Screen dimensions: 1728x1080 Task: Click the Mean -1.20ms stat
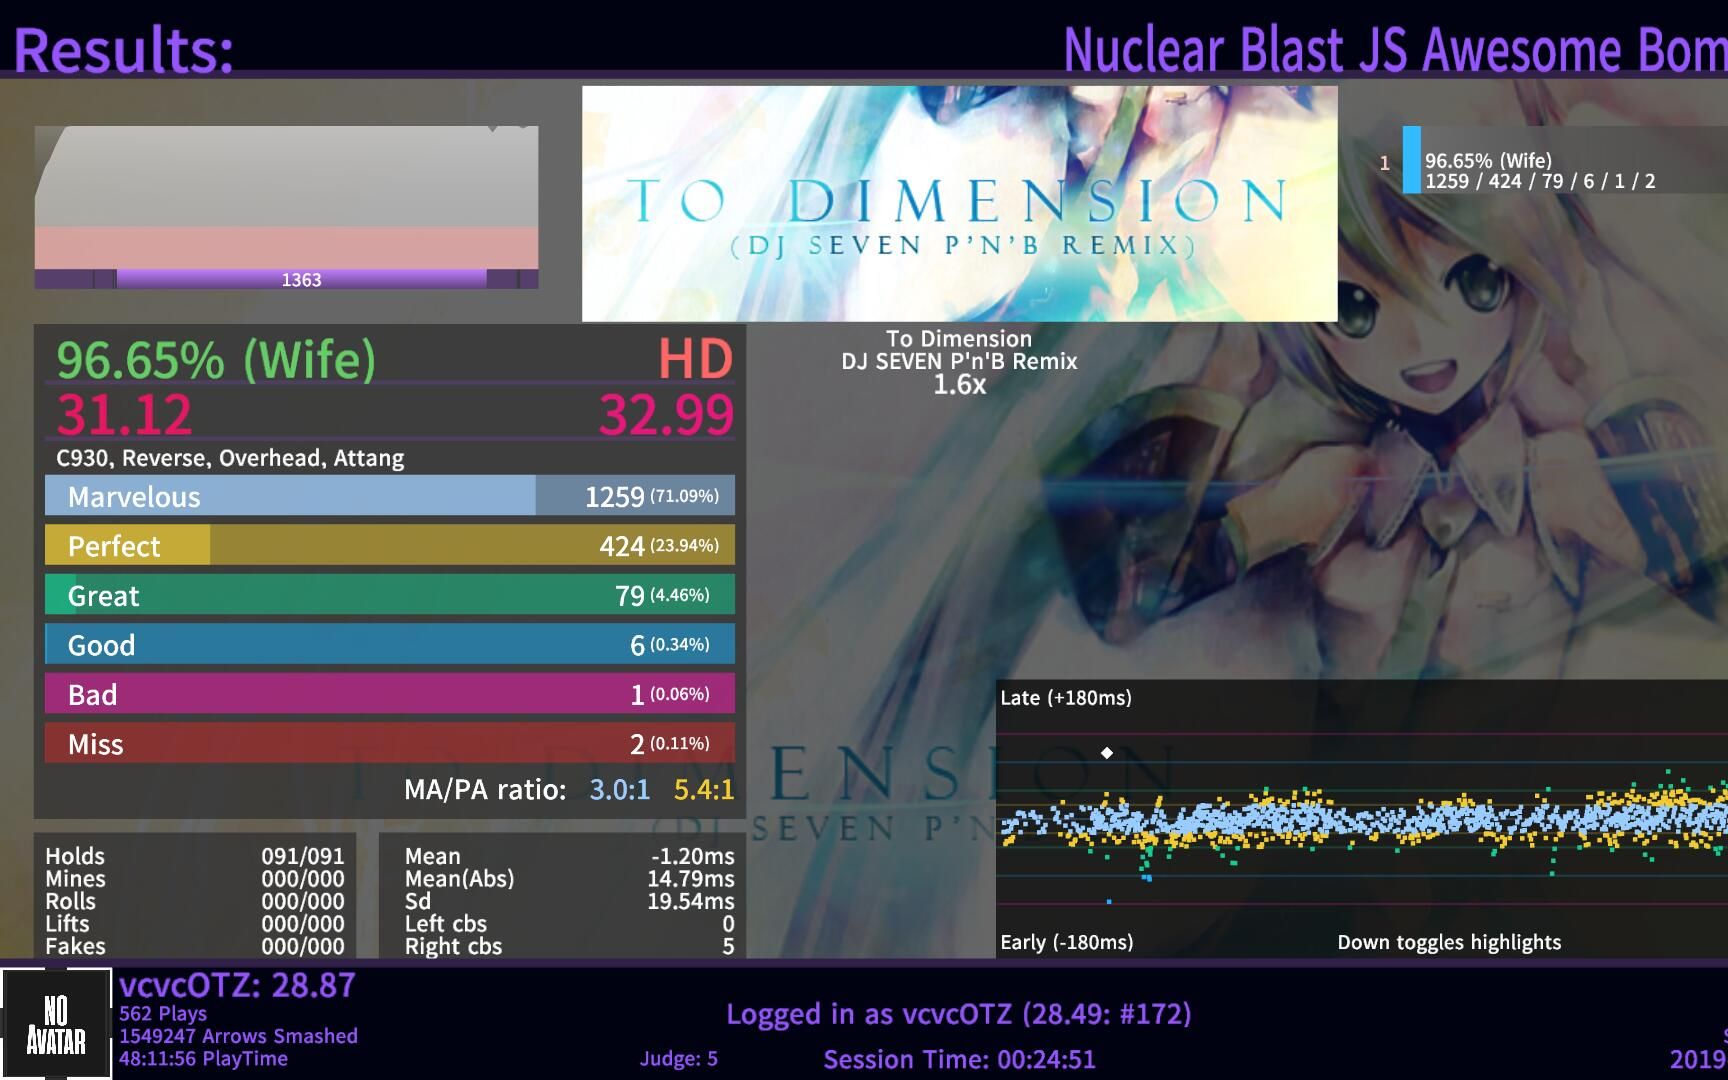click(x=569, y=856)
